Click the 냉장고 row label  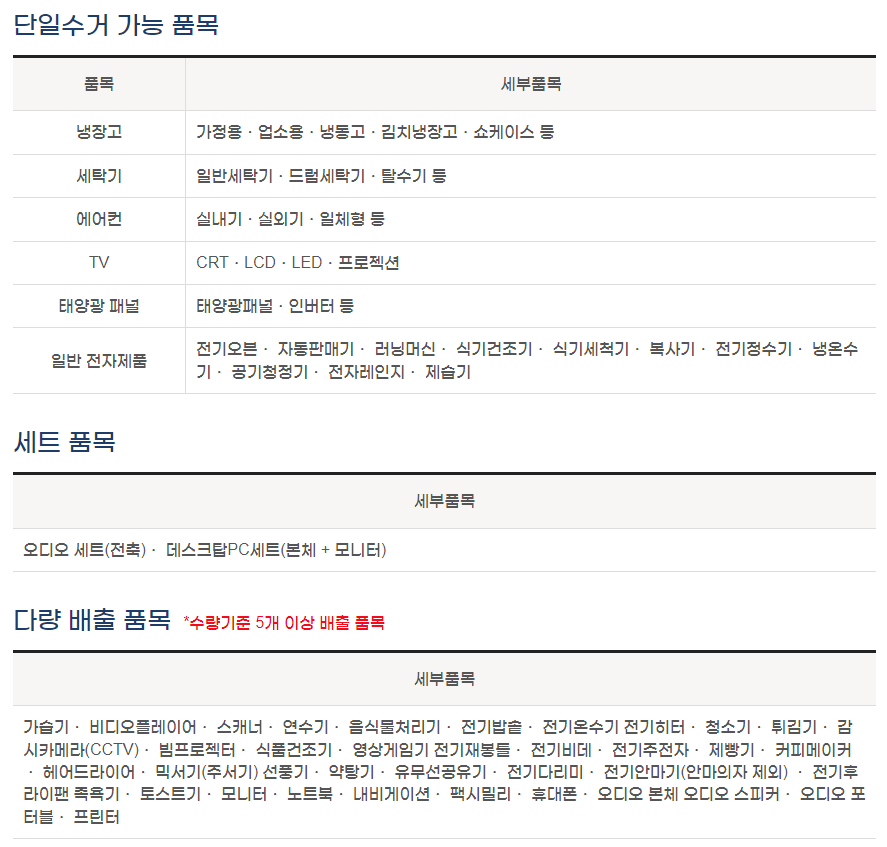pyautogui.click(x=99, y=132)
